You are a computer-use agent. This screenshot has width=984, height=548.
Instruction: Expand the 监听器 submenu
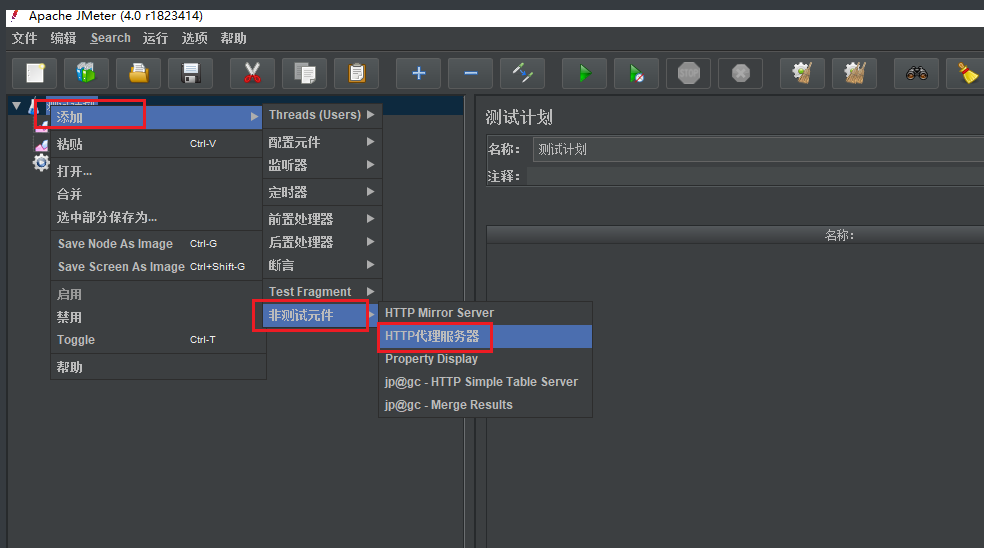pos(322,166)
